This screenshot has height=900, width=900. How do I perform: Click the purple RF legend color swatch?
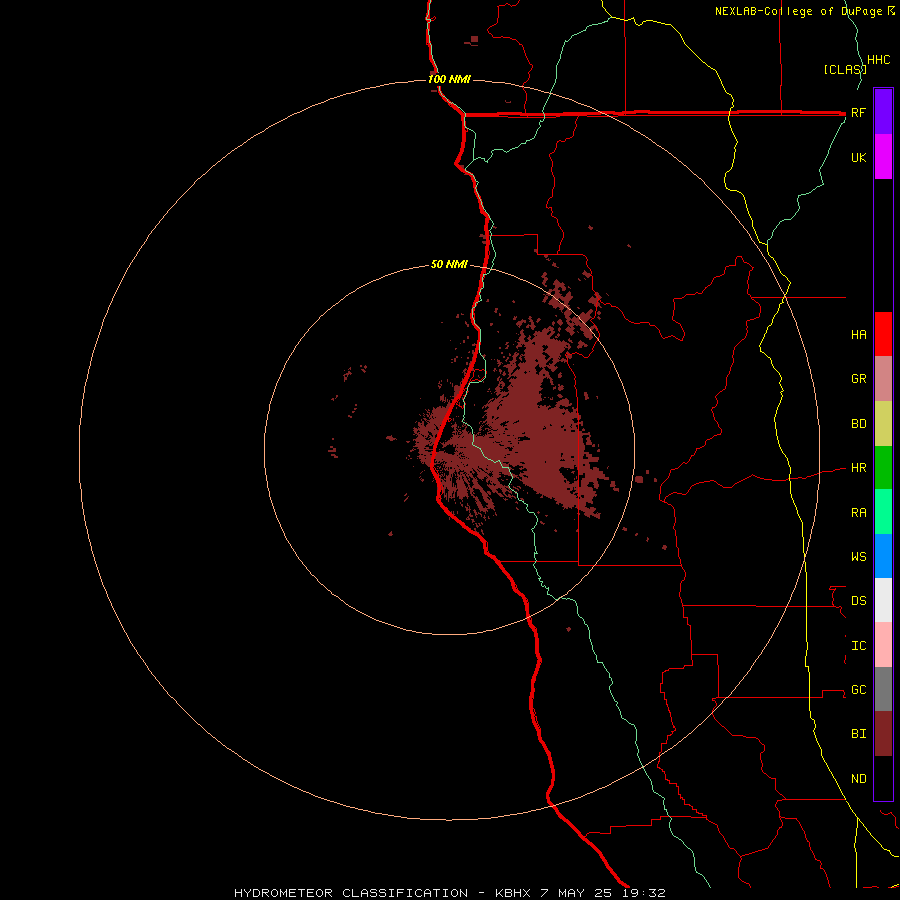click(x=883, y=111)
